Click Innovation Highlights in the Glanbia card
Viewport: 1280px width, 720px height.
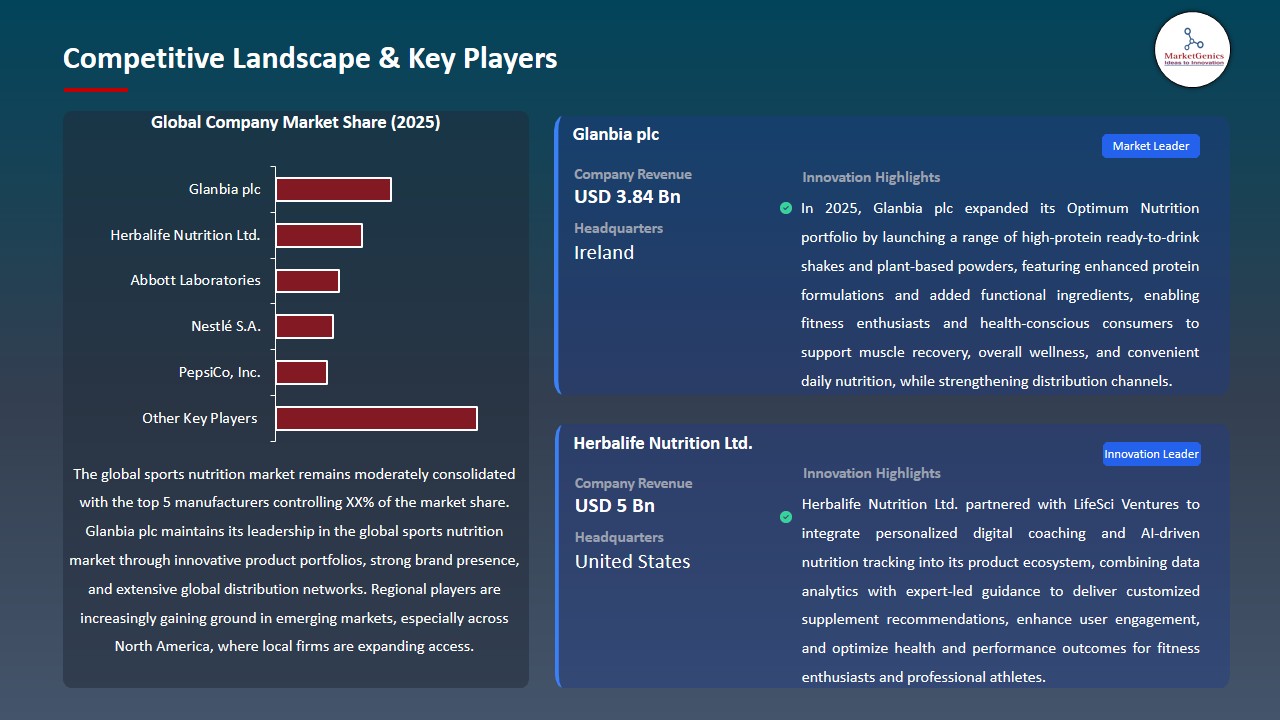[x=870, y=177]
